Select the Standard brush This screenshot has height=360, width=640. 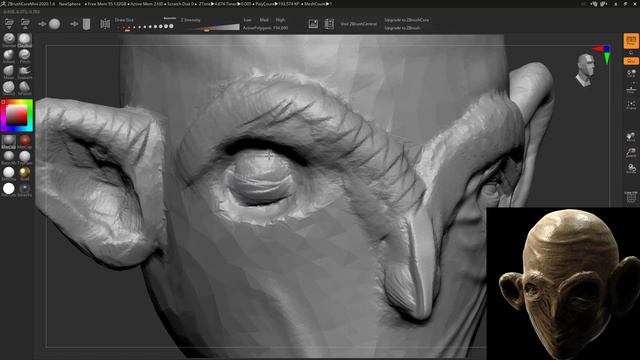click(9, 40)
